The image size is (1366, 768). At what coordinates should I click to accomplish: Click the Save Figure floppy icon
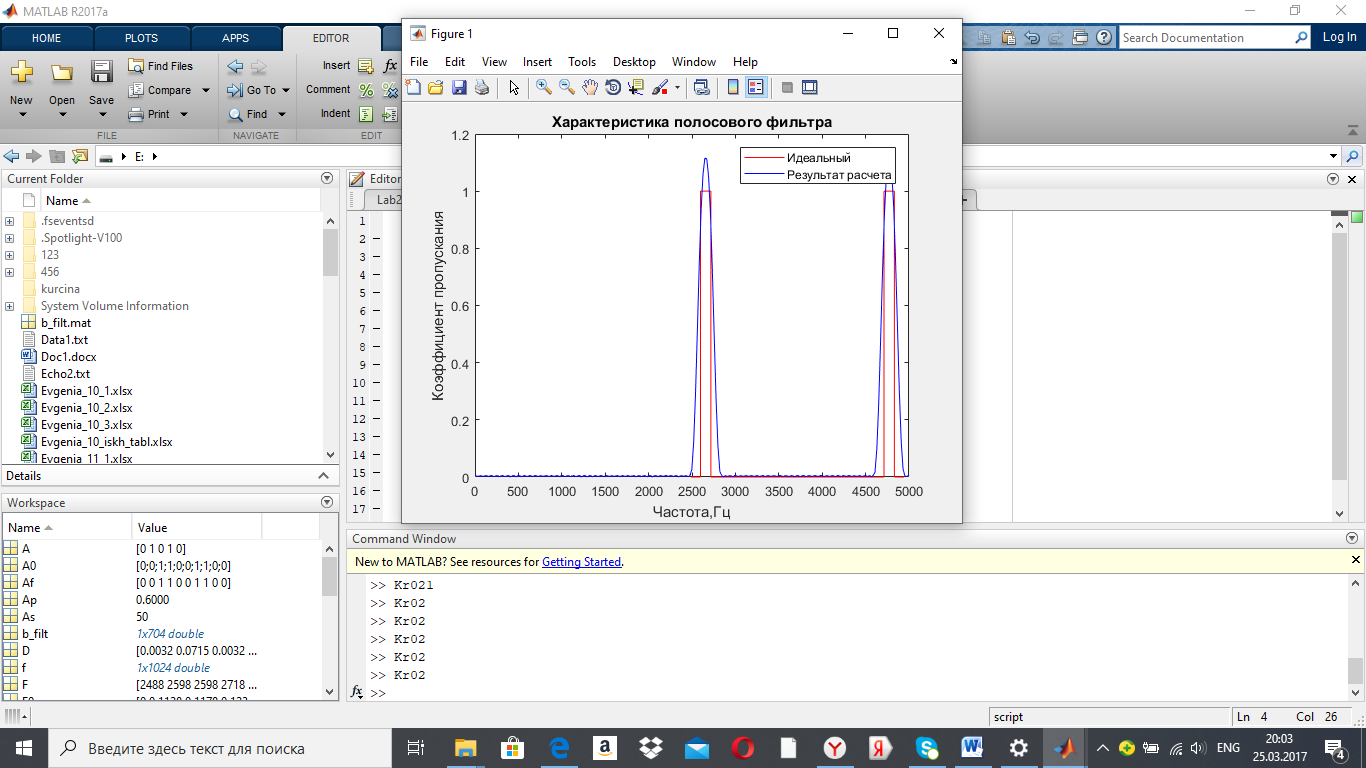(459, 88)
